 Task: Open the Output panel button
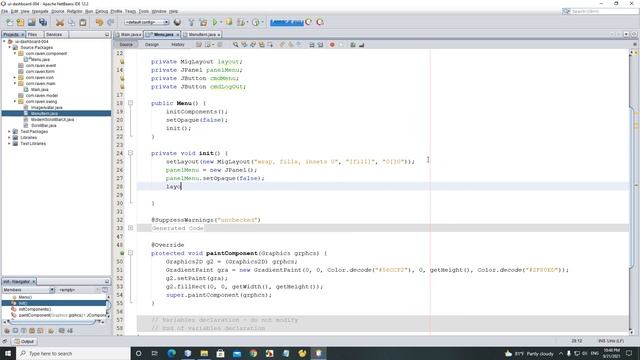(x=24, y=341)
